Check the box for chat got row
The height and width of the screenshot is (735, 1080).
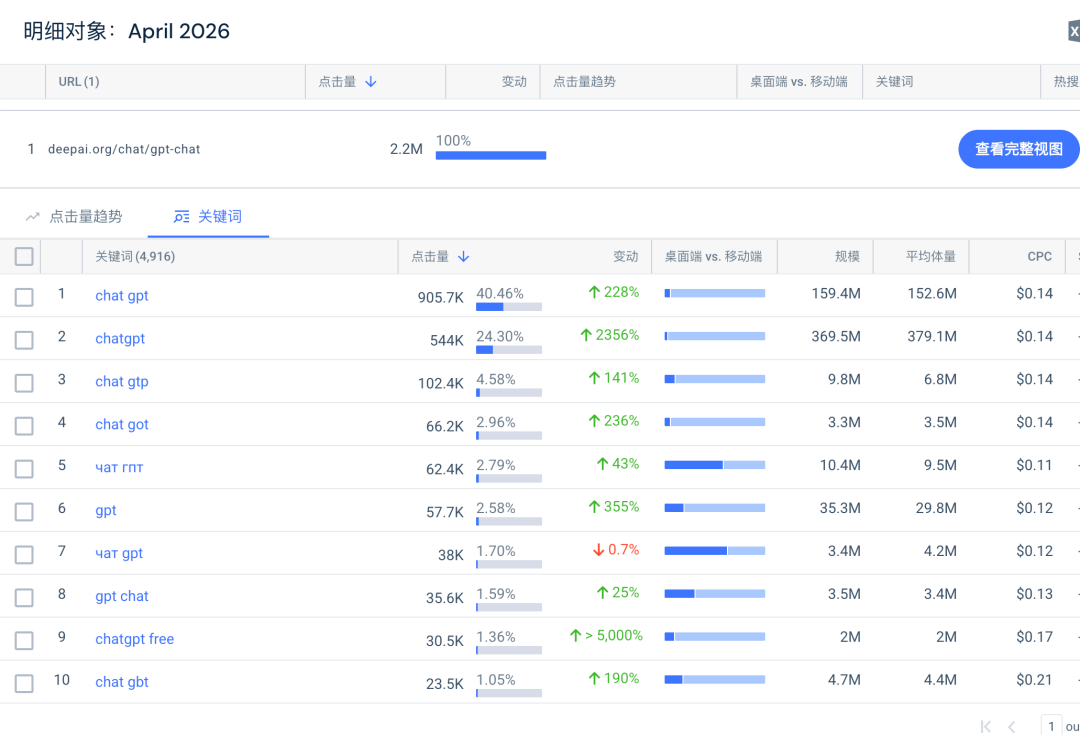(x=24, y=426)
